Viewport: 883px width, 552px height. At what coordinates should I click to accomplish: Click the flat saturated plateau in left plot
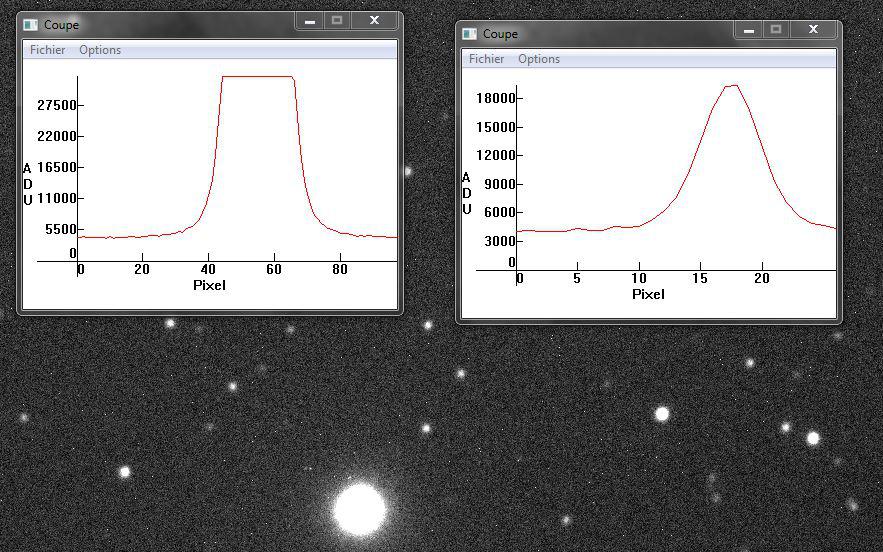click(x=258, y=77)
